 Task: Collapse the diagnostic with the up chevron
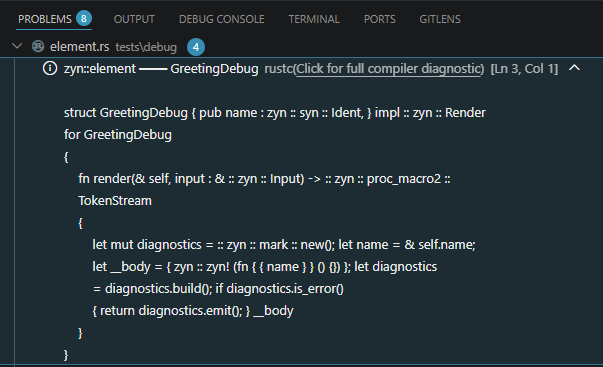pyautogui.click(x=574, y=68)
